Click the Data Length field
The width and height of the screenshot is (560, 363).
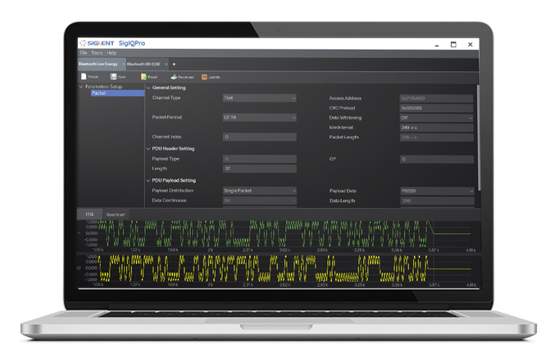tap(437, 201)
